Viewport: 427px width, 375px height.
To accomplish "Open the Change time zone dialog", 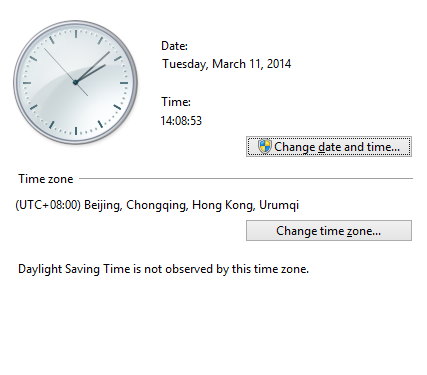I will [329, 231].
